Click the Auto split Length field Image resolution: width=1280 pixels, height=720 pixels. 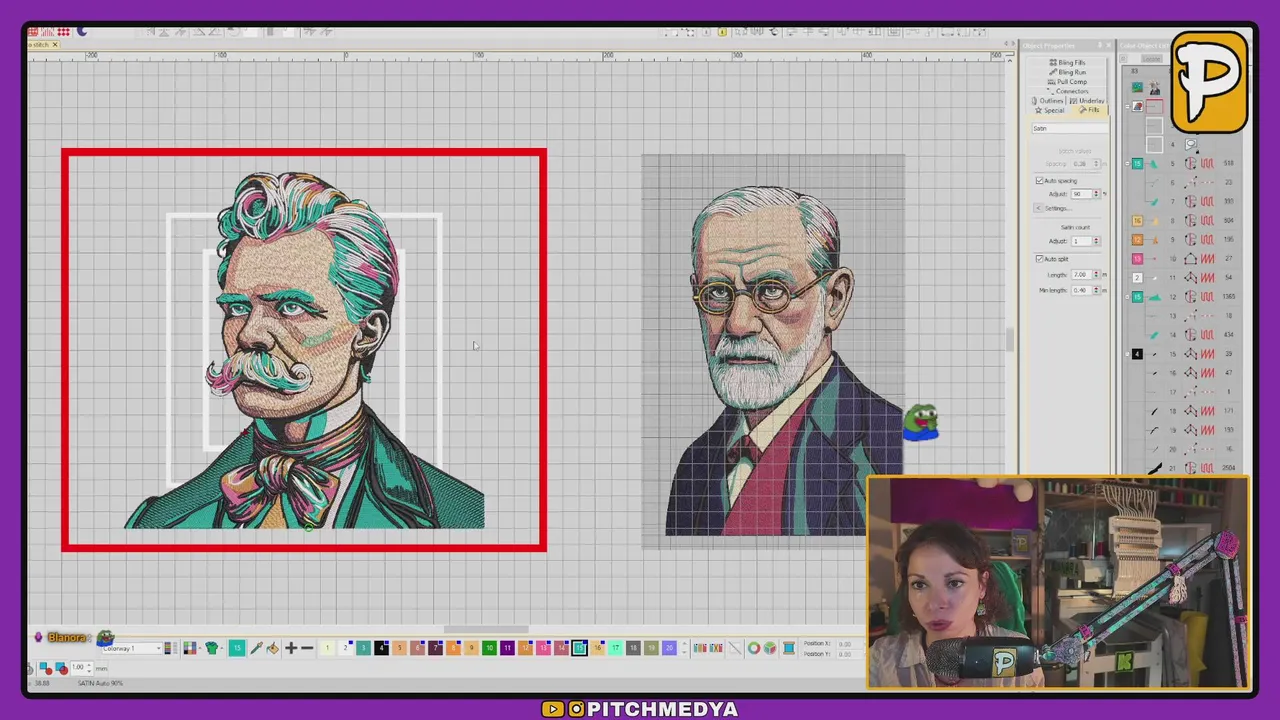(1081, 275)
